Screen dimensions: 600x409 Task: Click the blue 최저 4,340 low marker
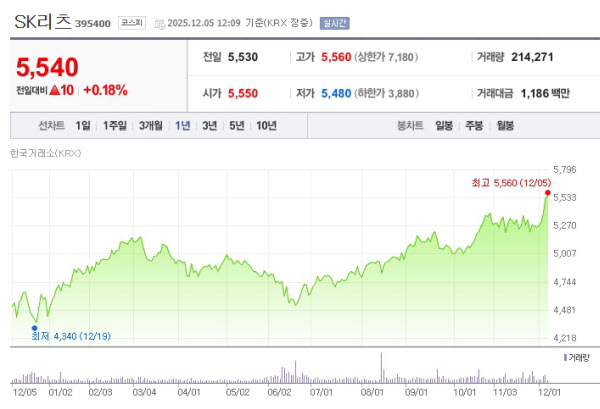tap(34, 327)
